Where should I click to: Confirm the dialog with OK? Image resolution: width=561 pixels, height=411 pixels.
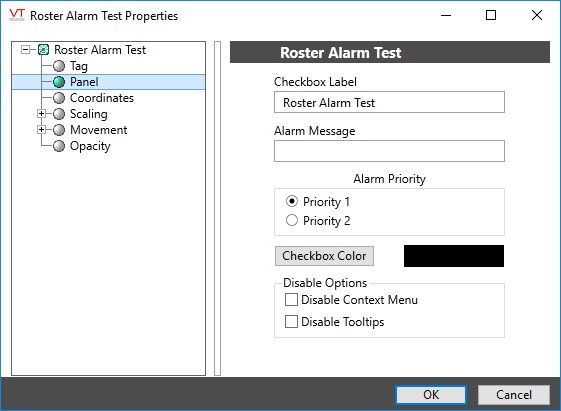point(431,395)
